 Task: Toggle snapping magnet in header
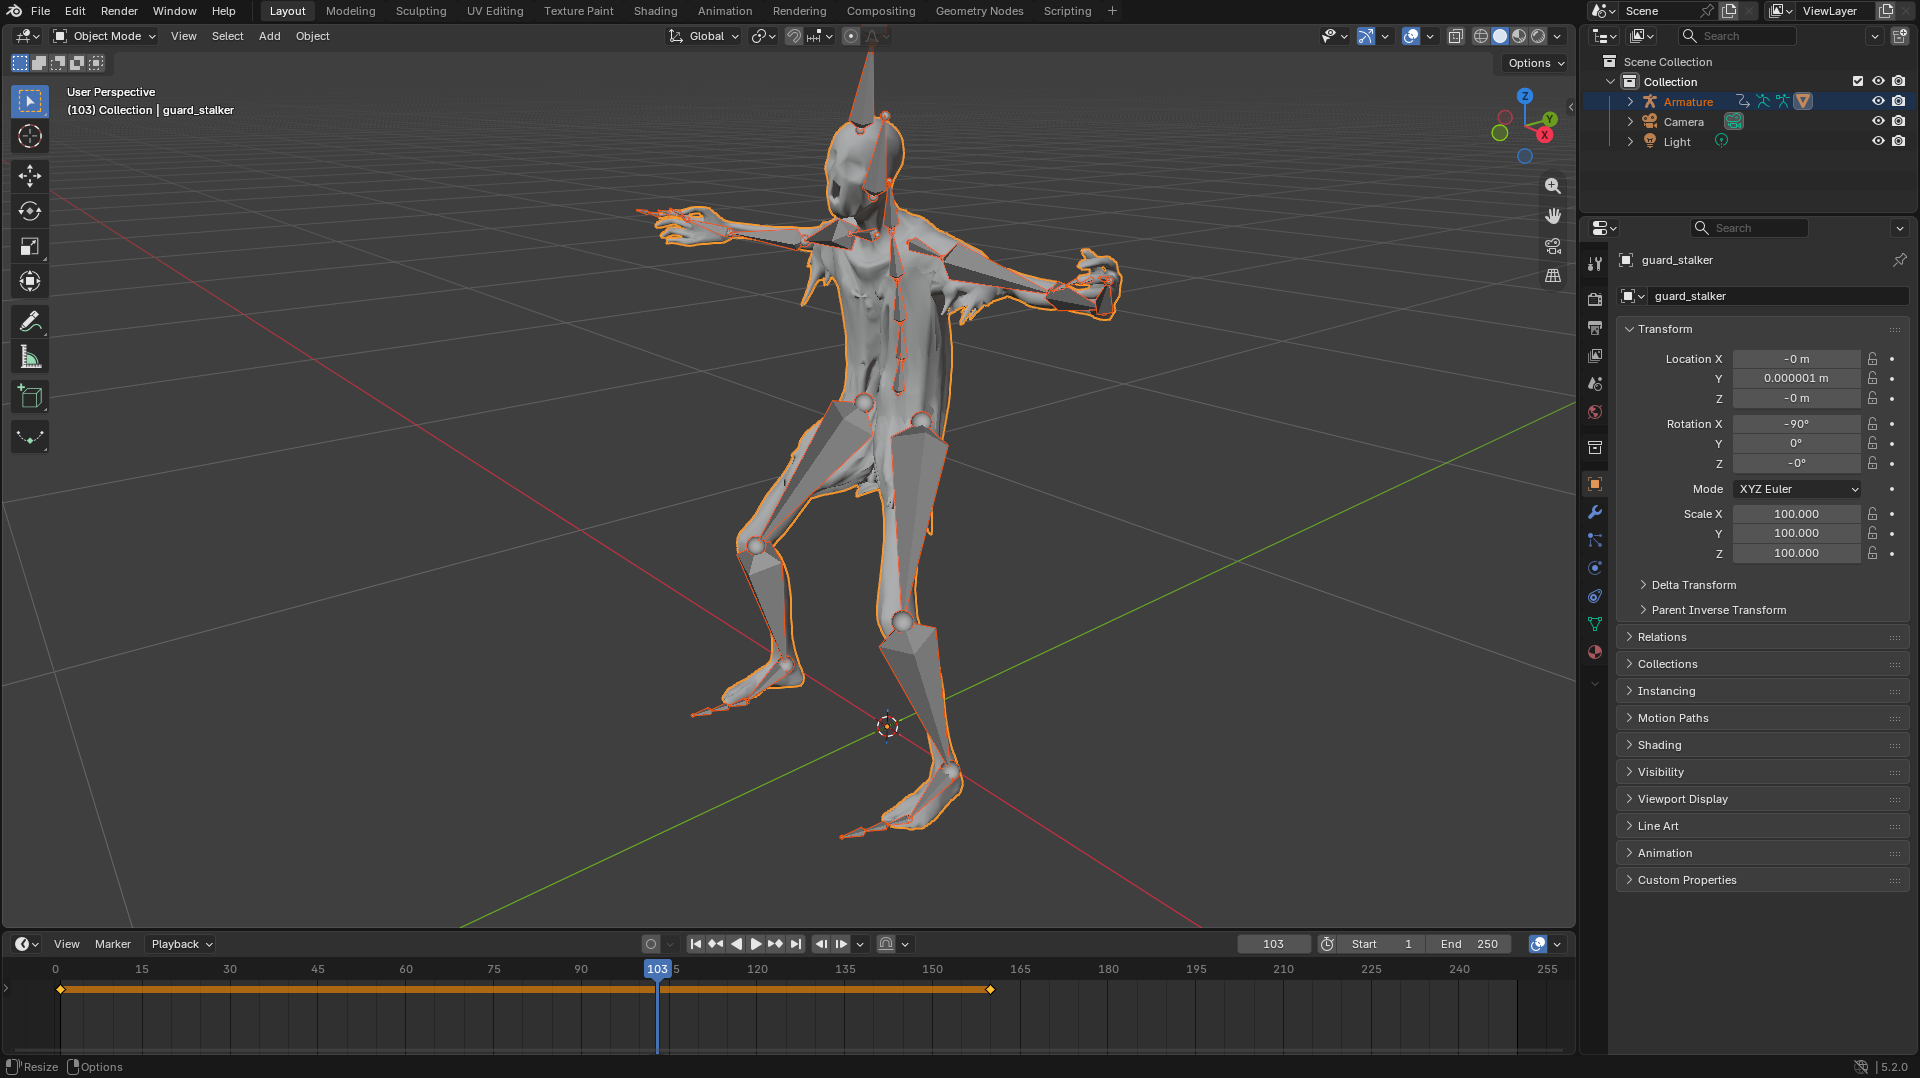point(793,36)
